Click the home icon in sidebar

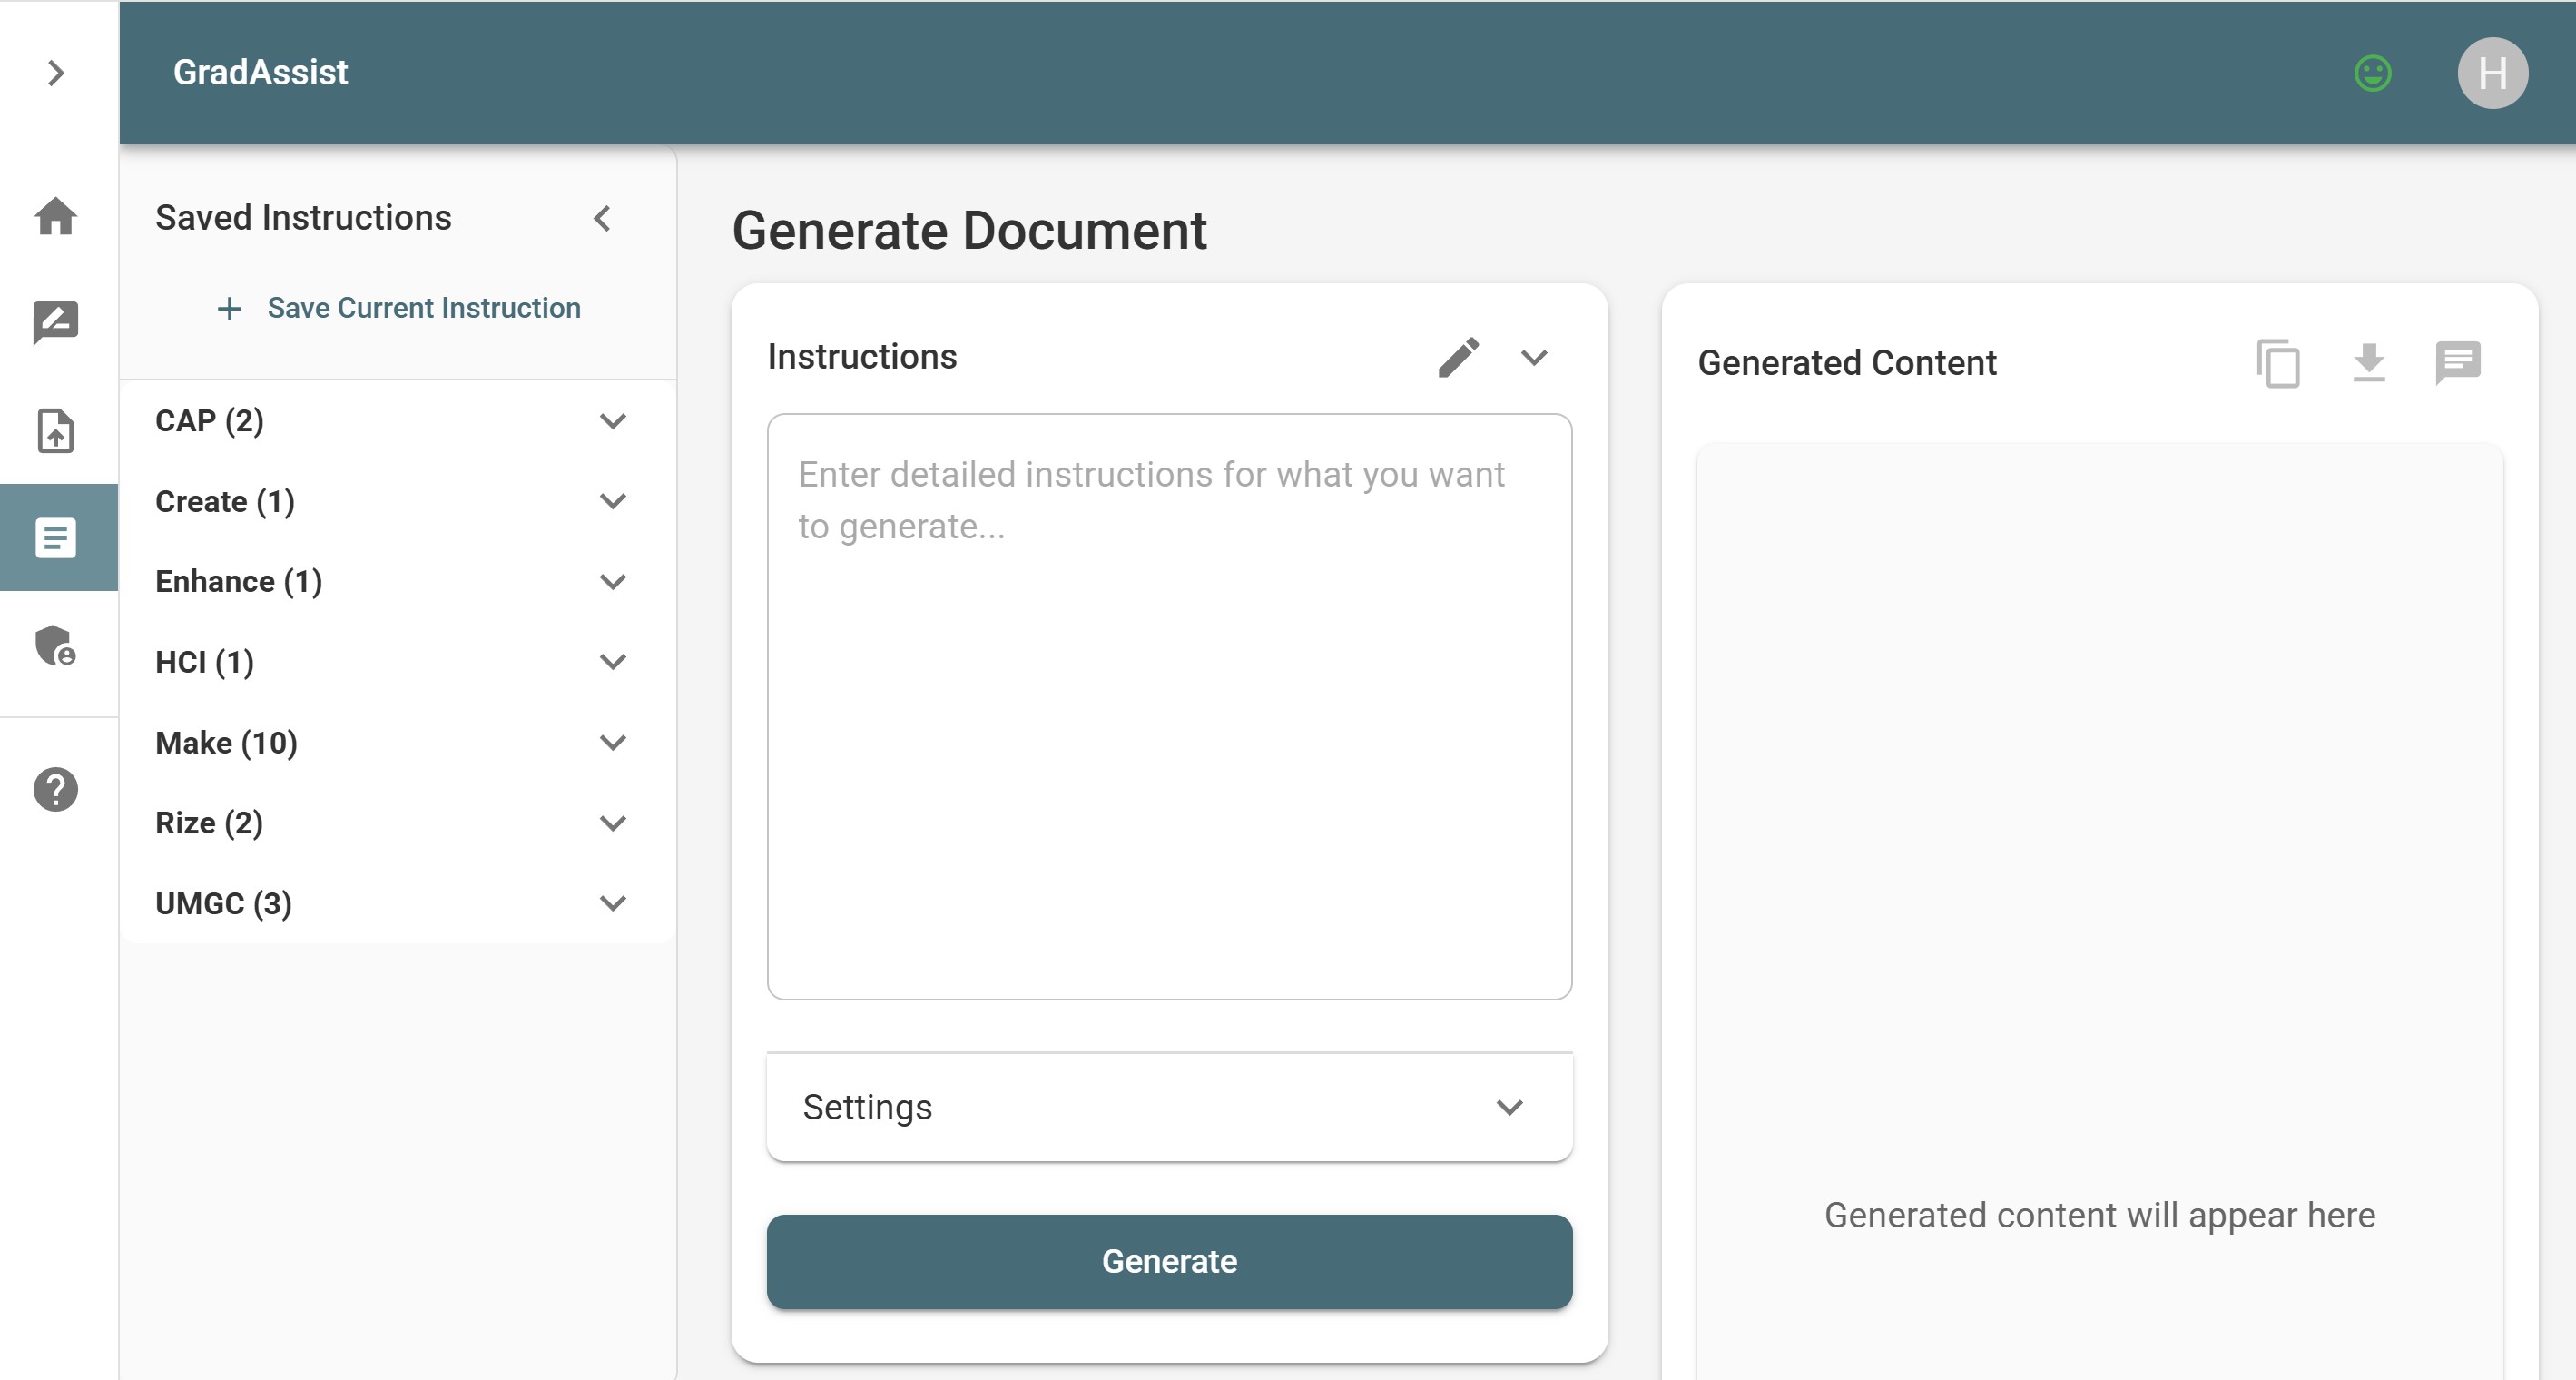click(x=56, y=216)
